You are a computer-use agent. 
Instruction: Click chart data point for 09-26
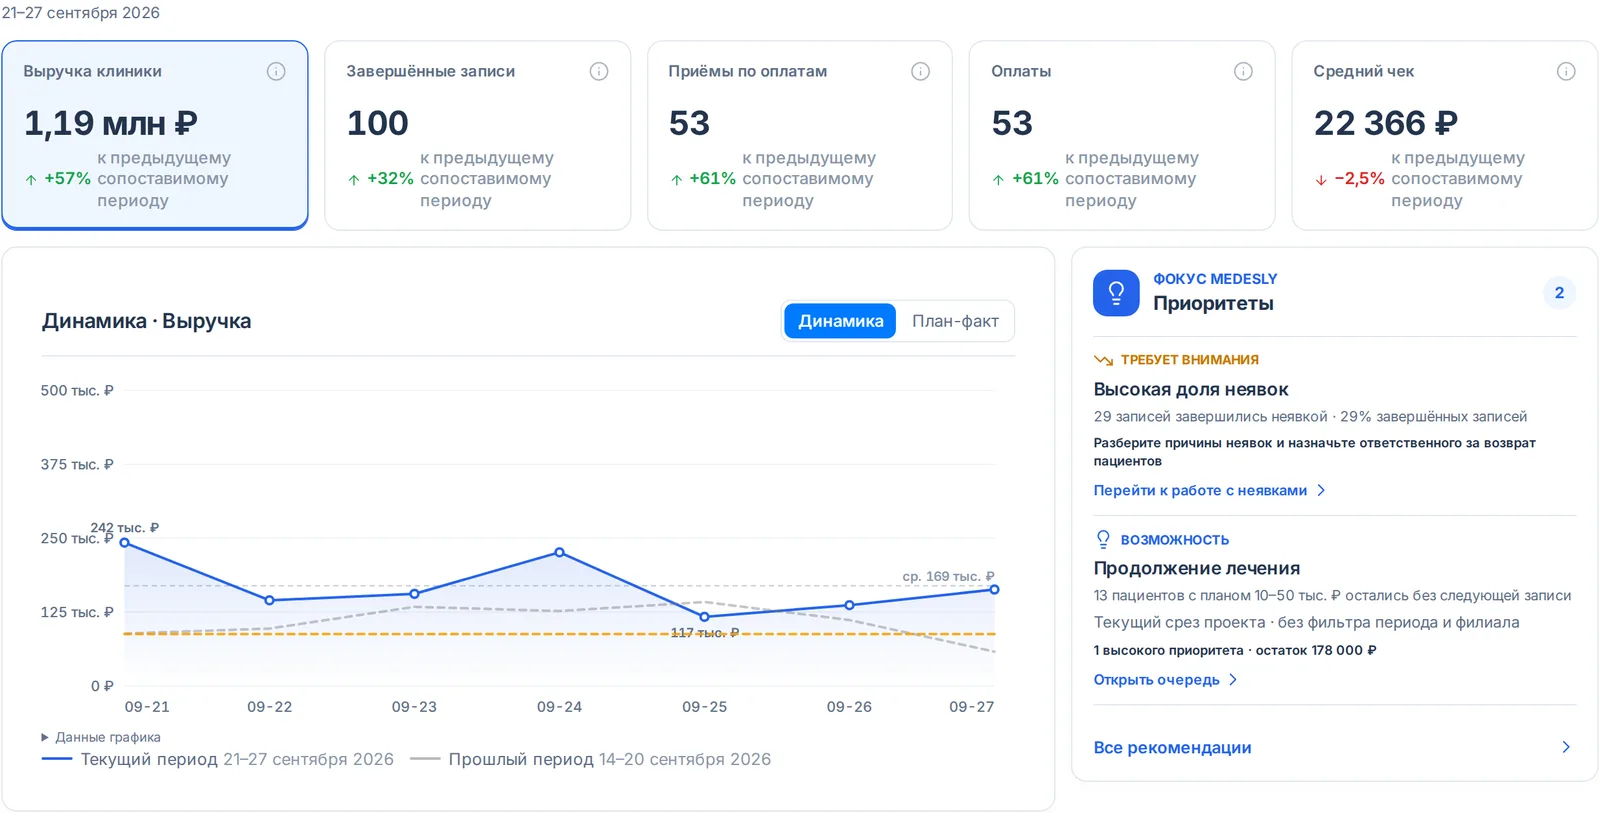[x=850, y=605]
